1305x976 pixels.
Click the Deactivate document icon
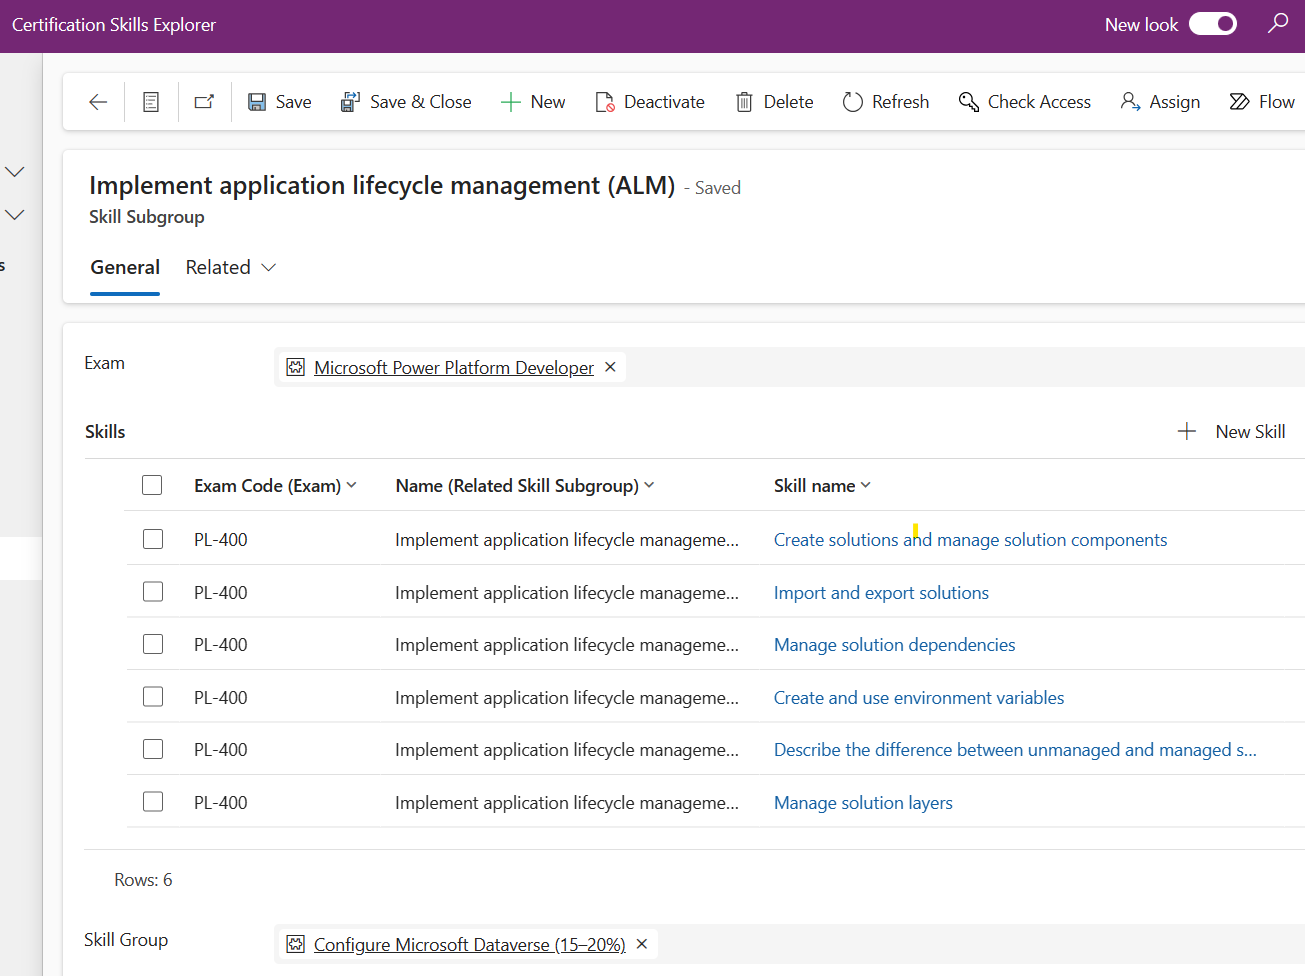tap(605, 102)
